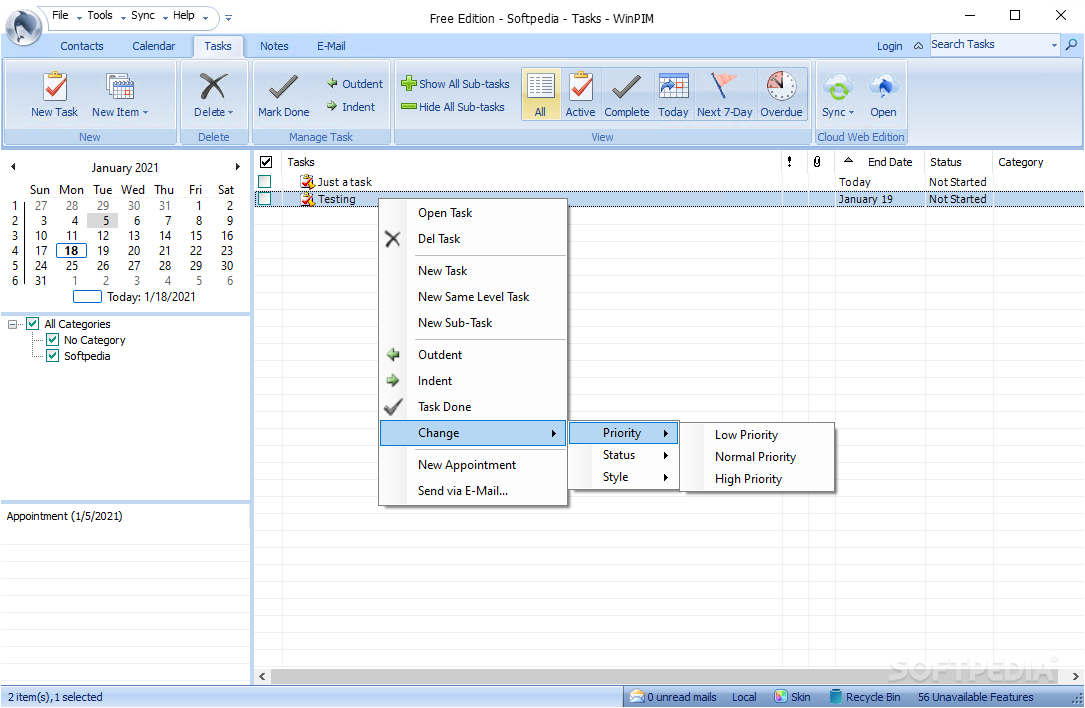This screenshot has height=708, width=1085.
Task: Select Low Priority option
Action: click(x=757, y=435)
